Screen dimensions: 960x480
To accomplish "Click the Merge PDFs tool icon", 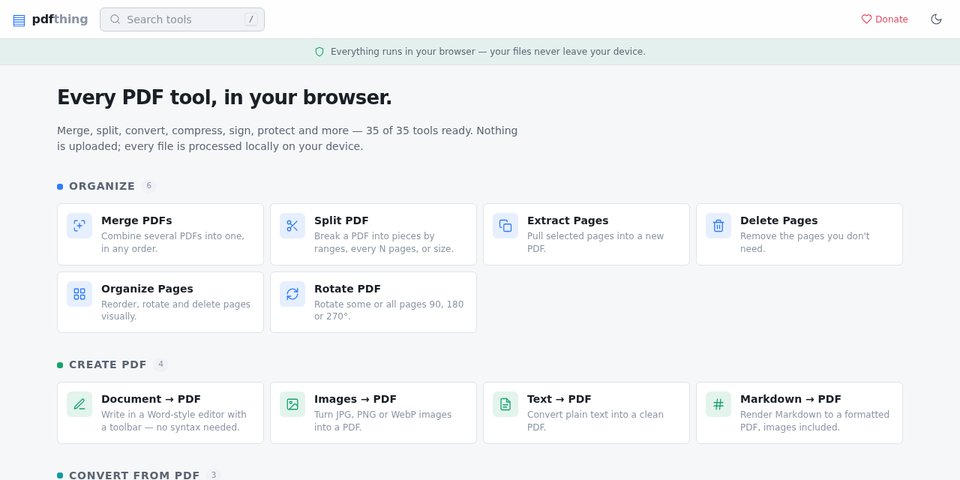I will [x=80, y=226].
